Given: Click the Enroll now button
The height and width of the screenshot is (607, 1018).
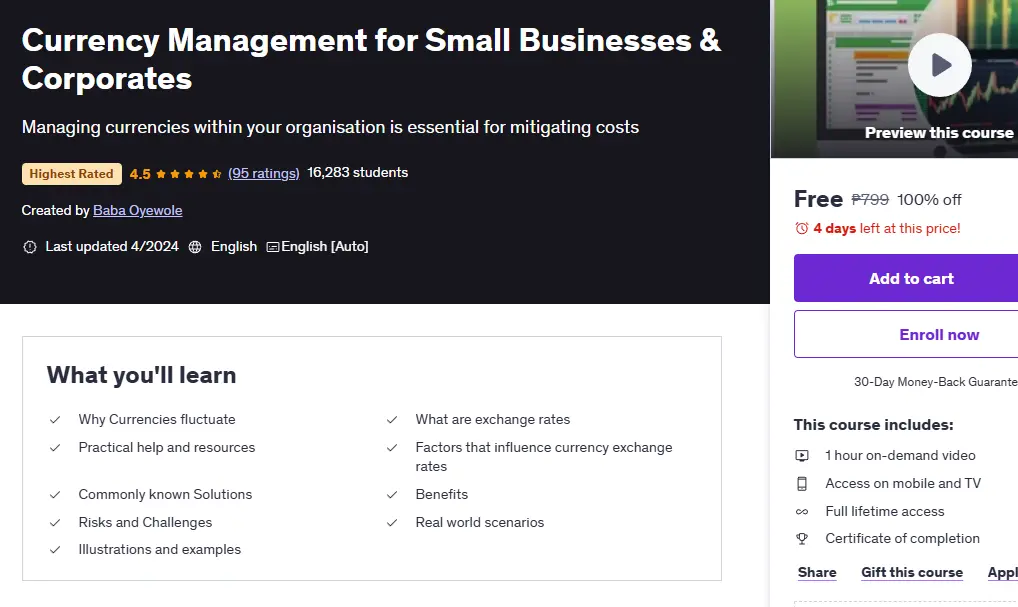Looking at the screenshot, I should [x=939, y=334].
